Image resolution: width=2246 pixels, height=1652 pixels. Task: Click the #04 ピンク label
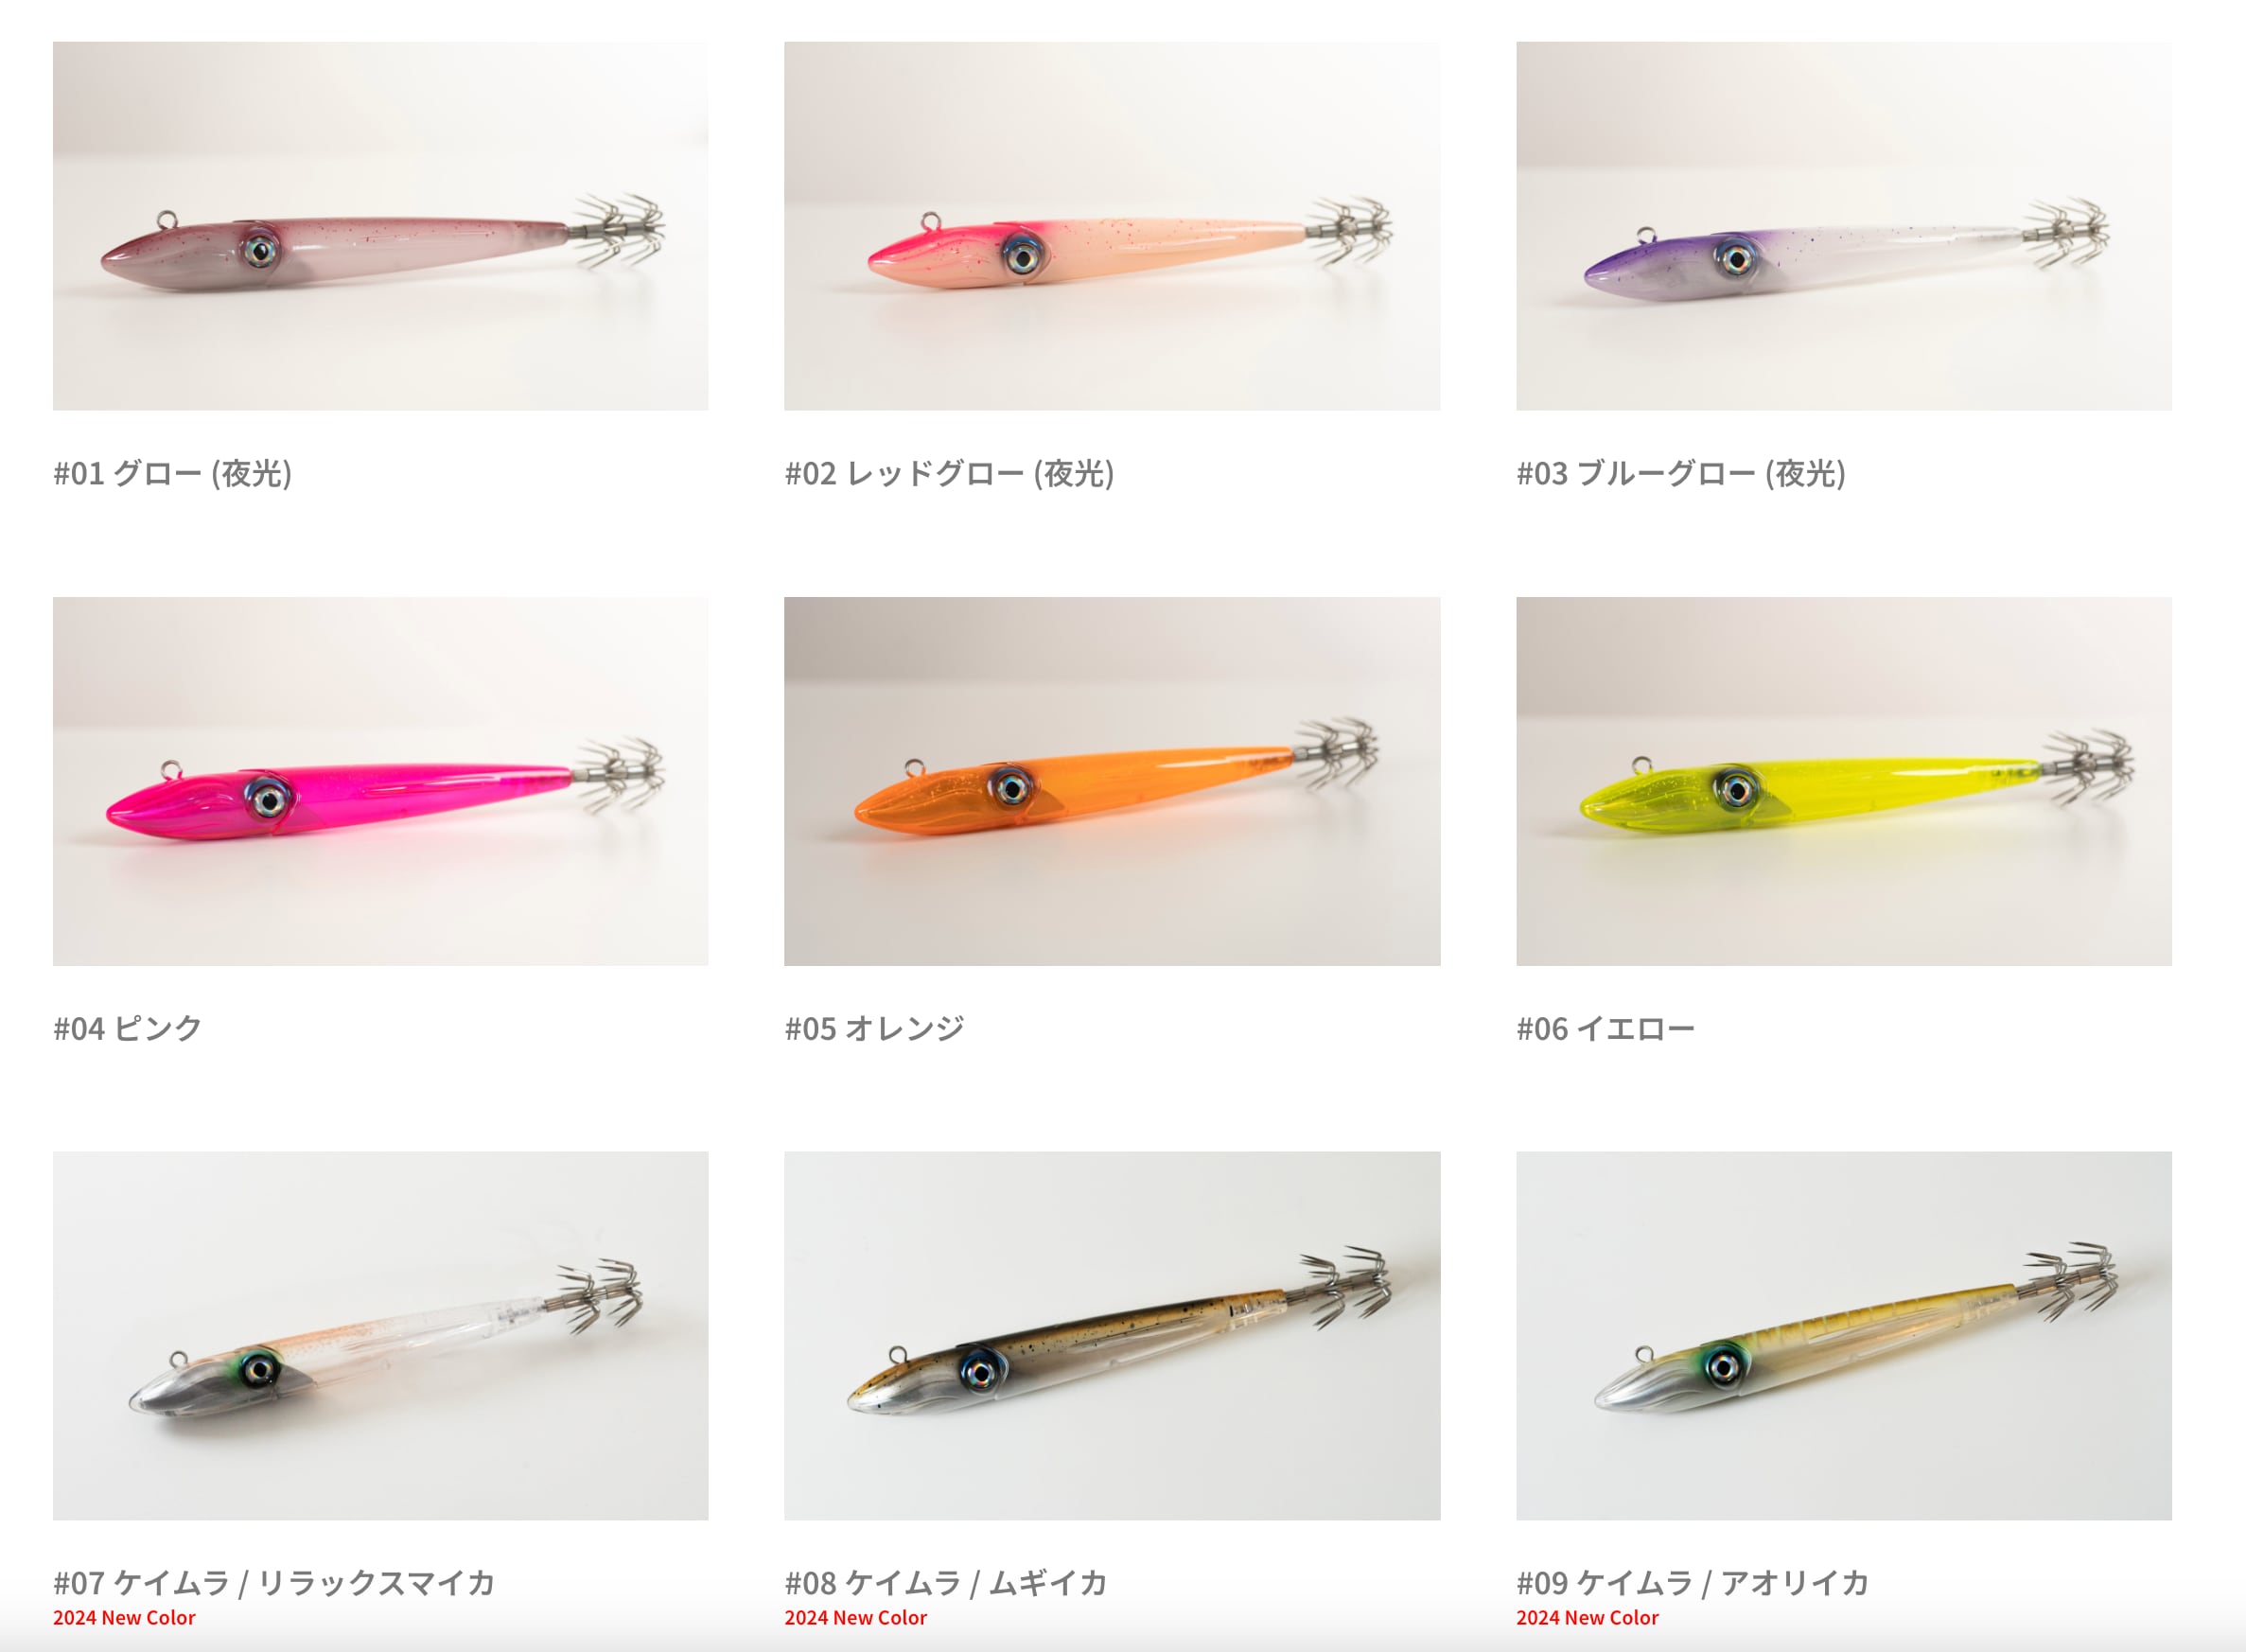point(128,1028)
